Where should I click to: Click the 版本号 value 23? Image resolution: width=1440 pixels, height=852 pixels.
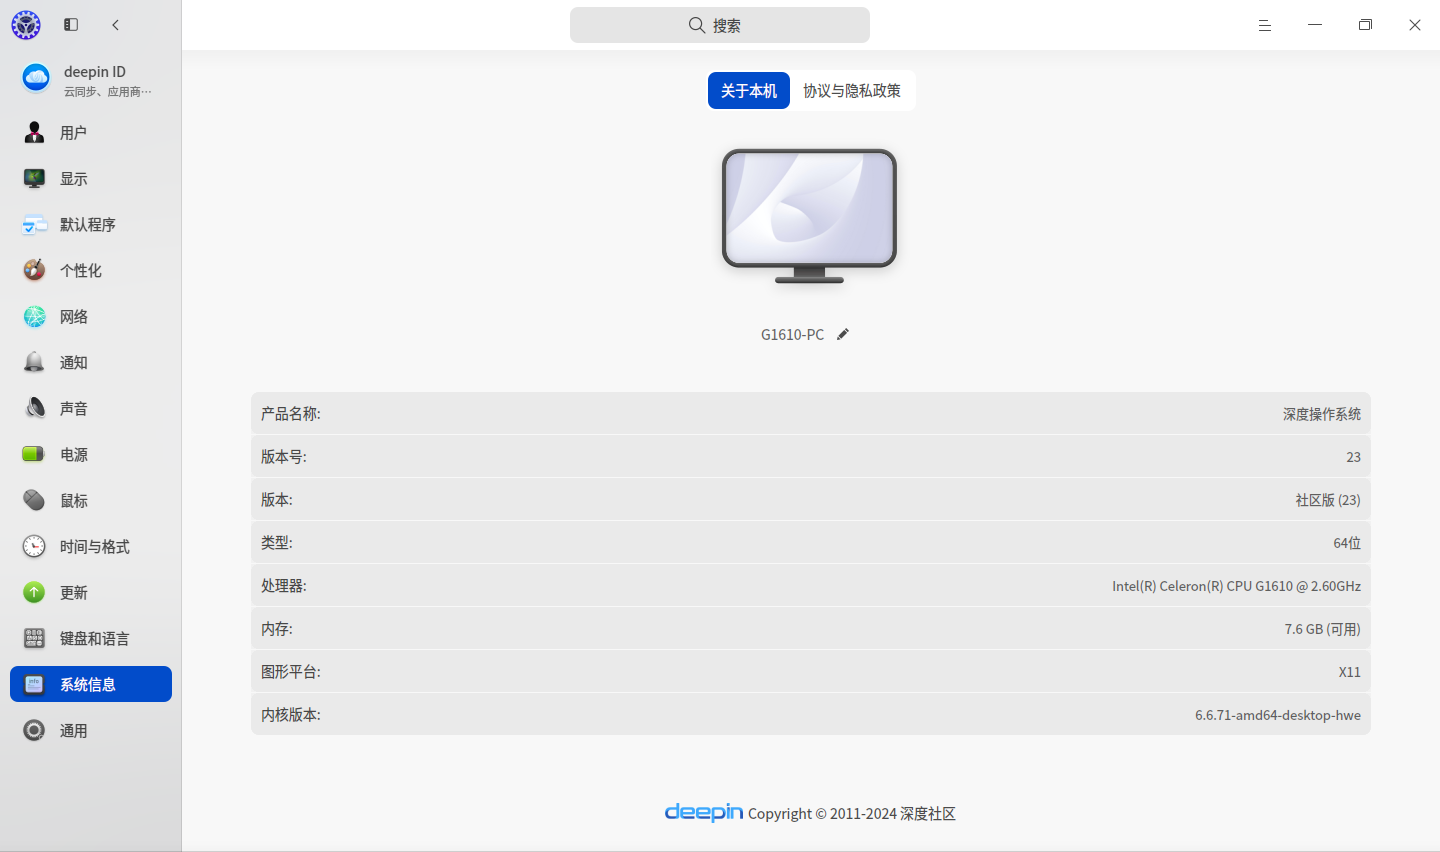[x=1353, y=457]
